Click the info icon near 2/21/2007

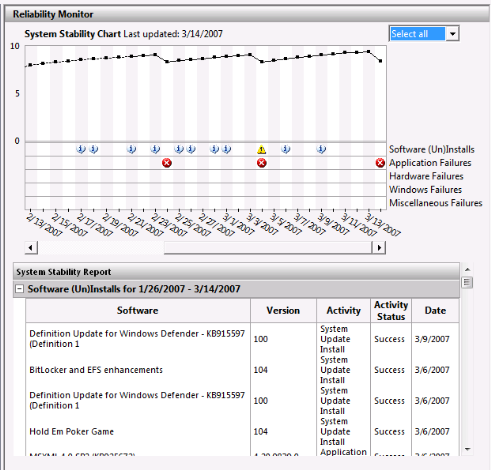tap(132, 149)
